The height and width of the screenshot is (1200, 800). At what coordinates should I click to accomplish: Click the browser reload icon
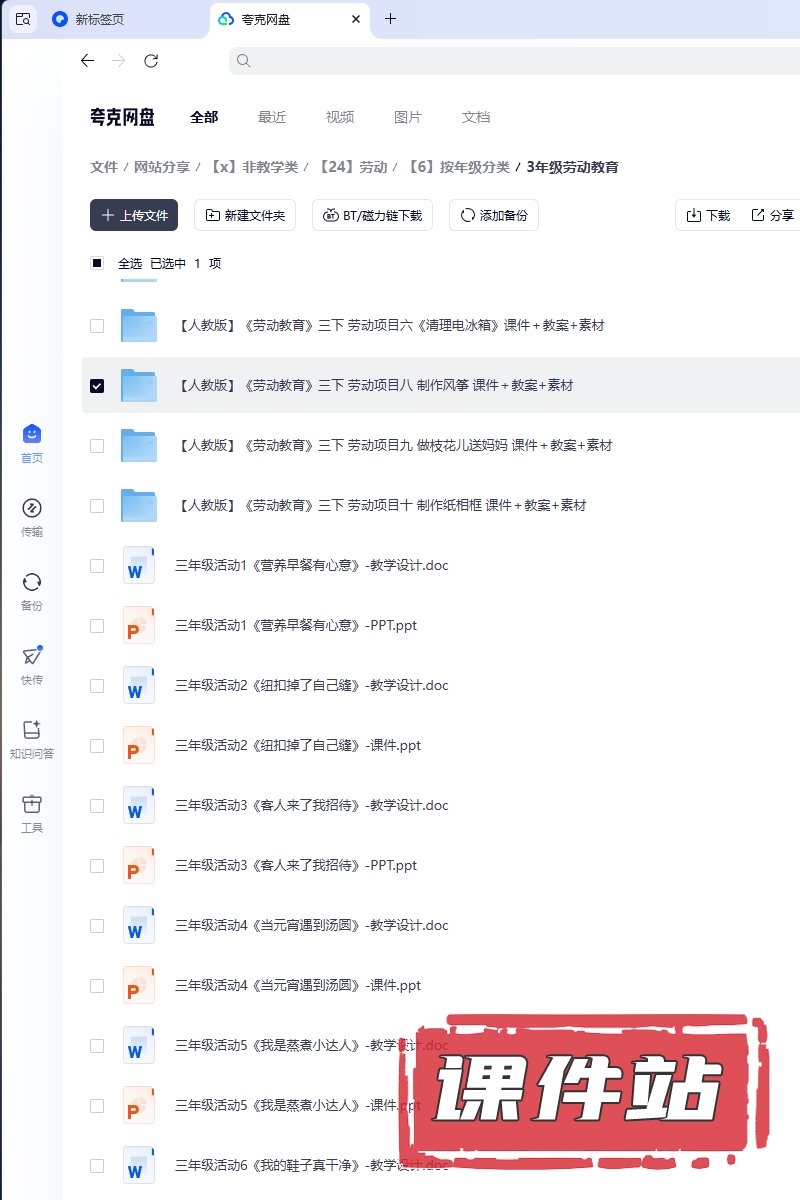(x=151, y=61)
